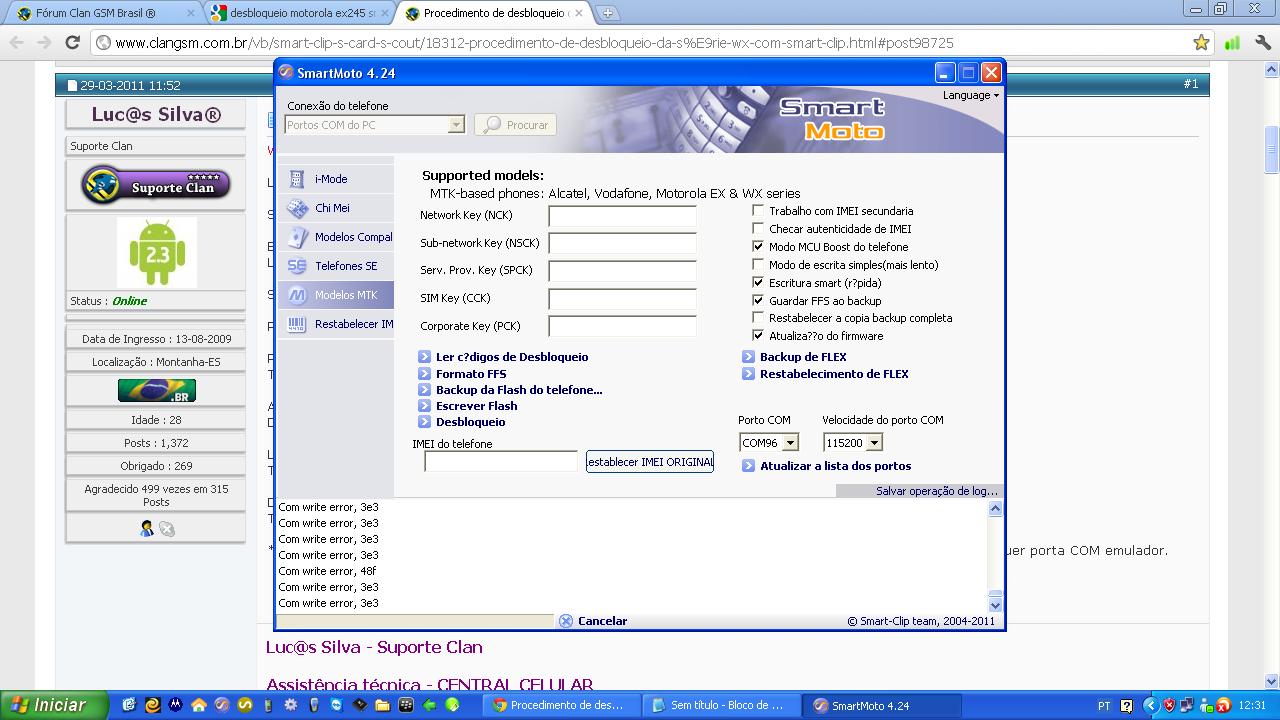The height and width of the screenshot is (720, 1280).
Task: Click Ler códigos de Desbloqueio link
Action: click(x=512, y=357)
